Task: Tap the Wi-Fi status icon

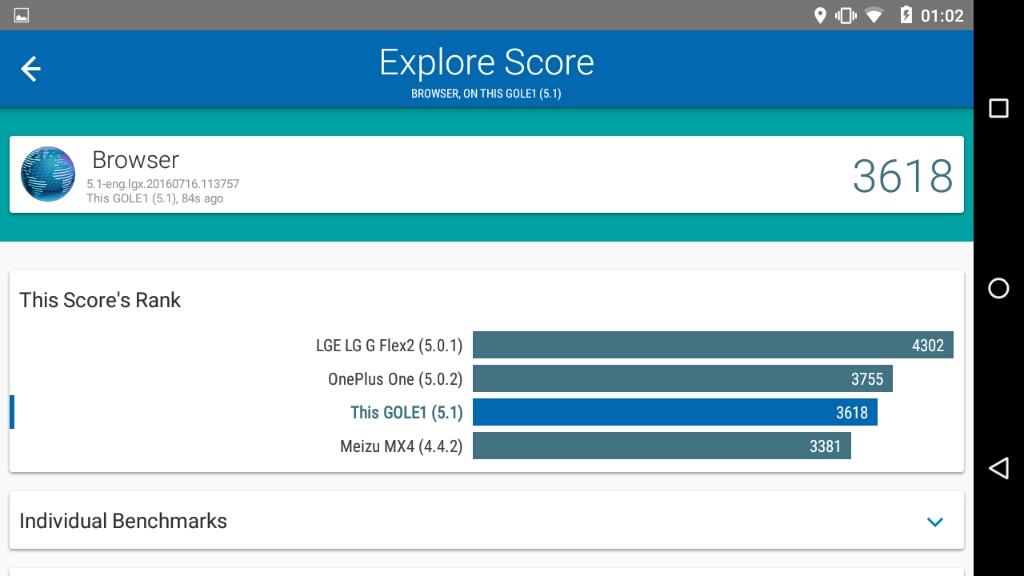Action: pyautogui.click(x=874, y=15)
